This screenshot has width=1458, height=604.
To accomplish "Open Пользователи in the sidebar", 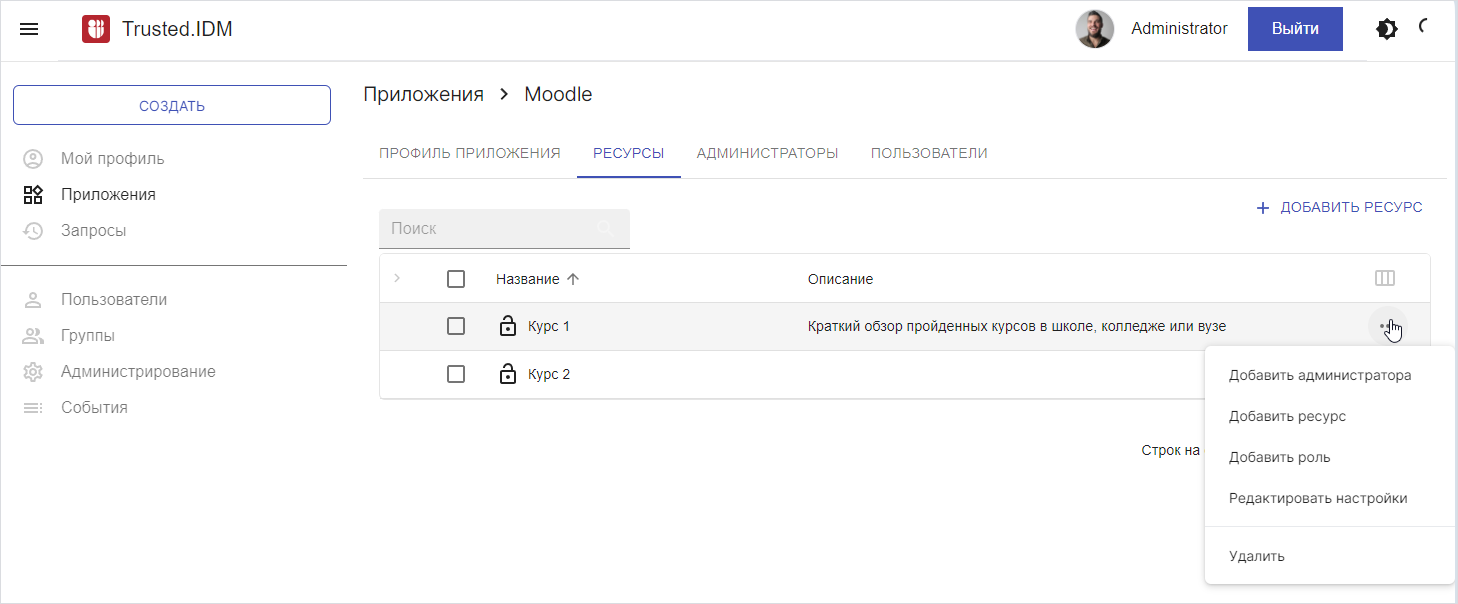I will [114, 300].
